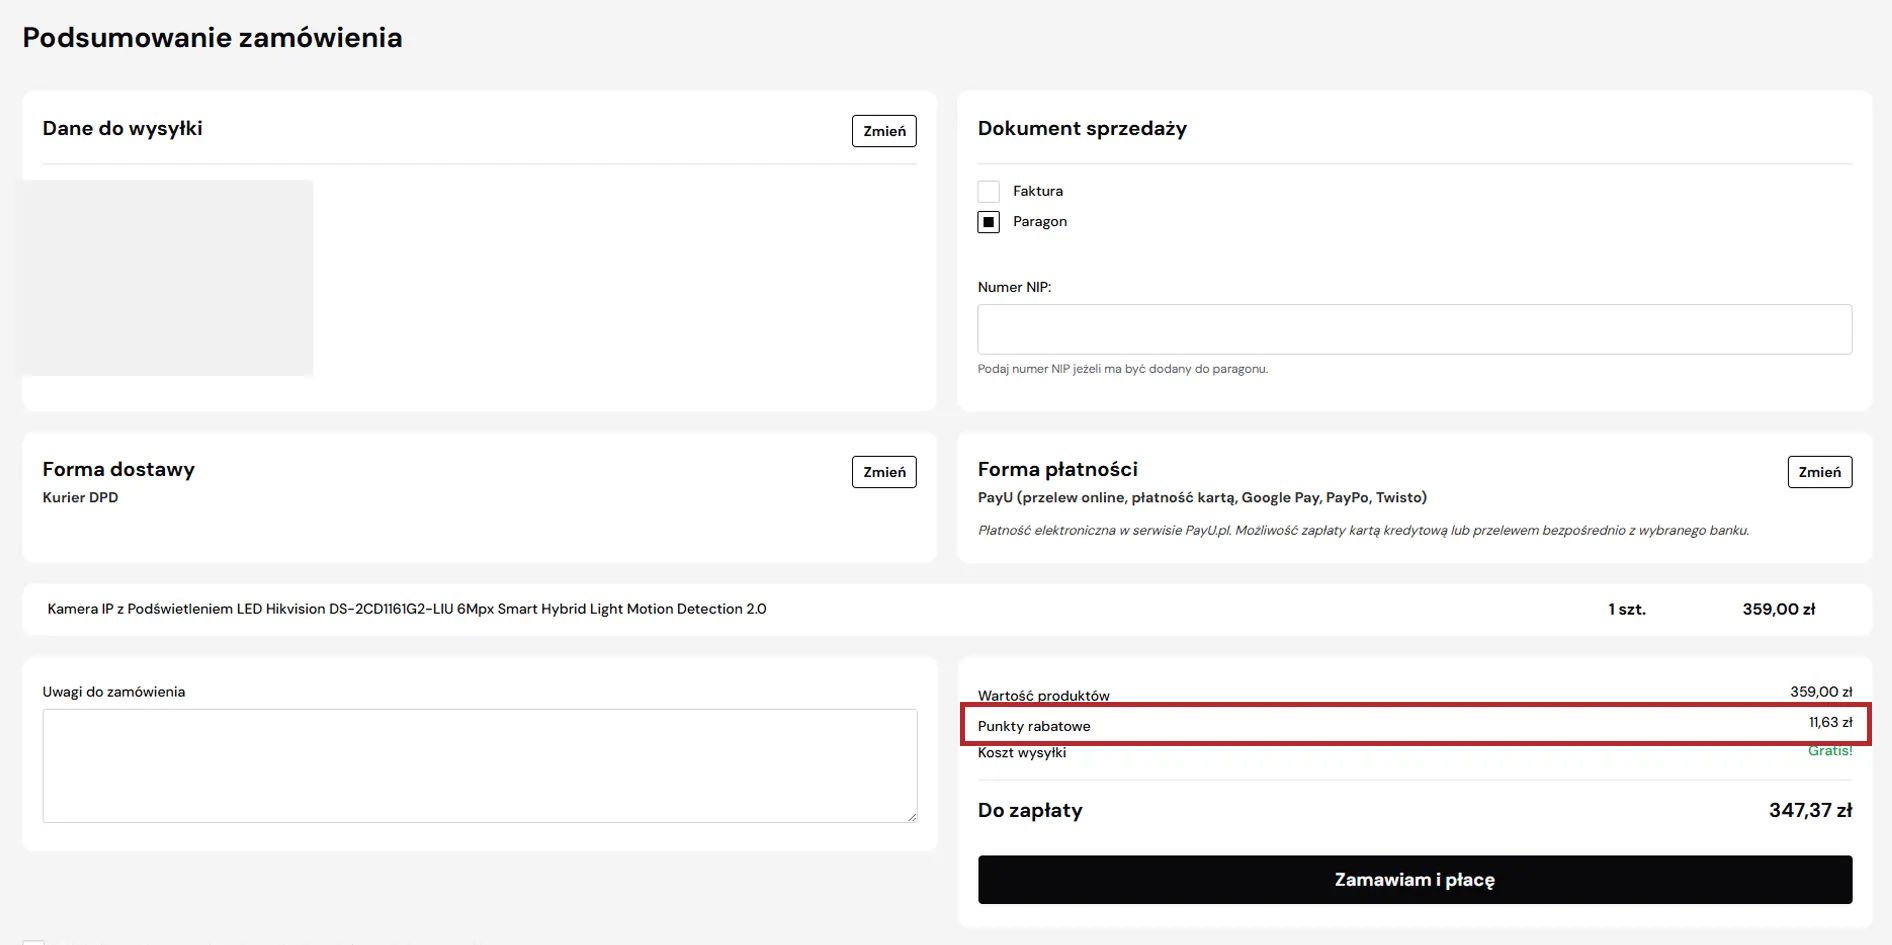Select the Hikvision camera product name
Viewport: 1892px width, 945px height.
coord(407,609)
